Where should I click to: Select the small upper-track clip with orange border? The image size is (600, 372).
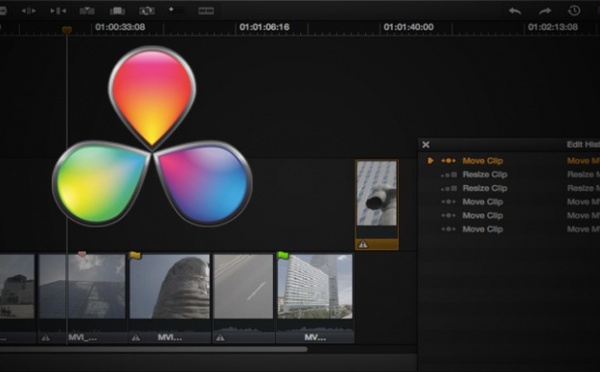tap(377, 205)
